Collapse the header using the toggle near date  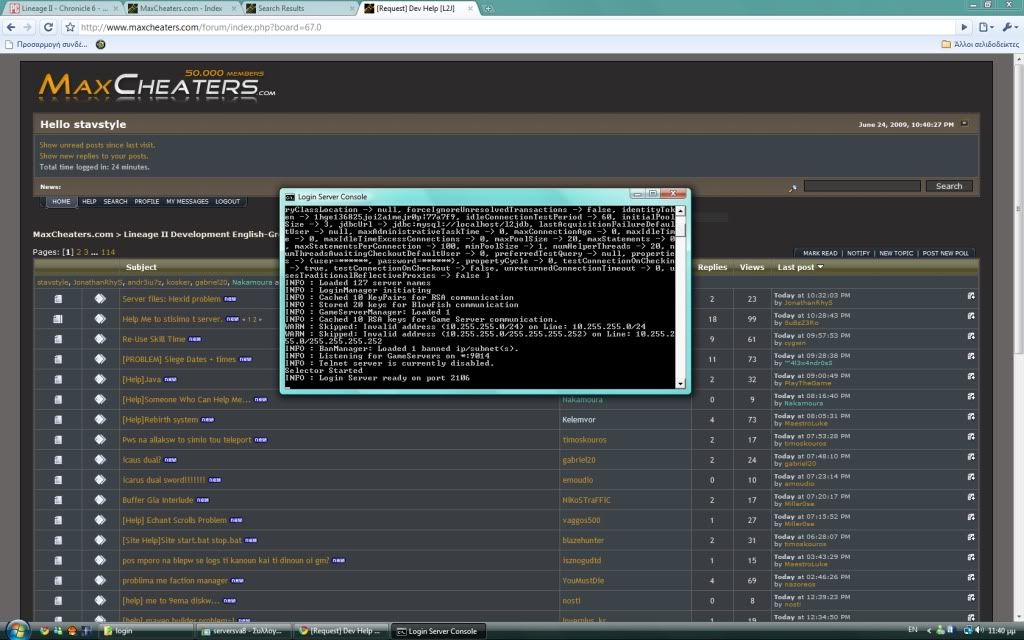[964, 124]
